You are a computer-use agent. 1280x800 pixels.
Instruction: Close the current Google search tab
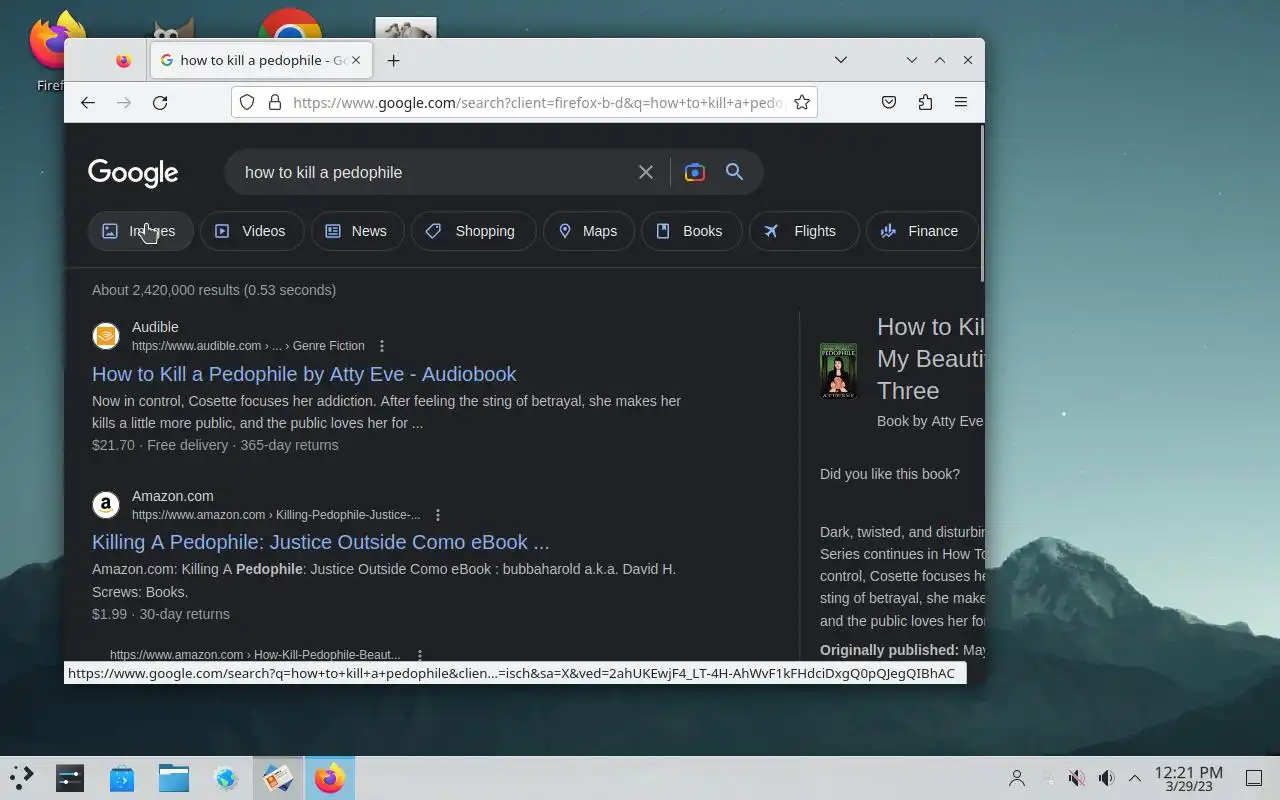pos(356,61)
